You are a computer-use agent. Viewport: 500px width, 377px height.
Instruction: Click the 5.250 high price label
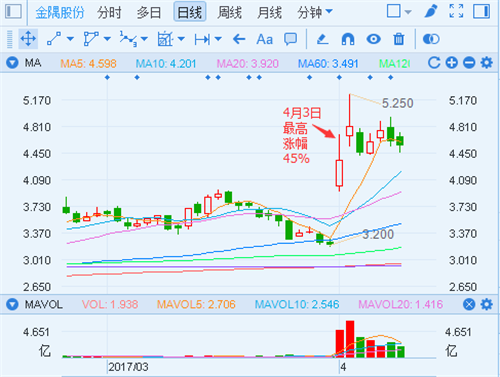click(397, 103)
